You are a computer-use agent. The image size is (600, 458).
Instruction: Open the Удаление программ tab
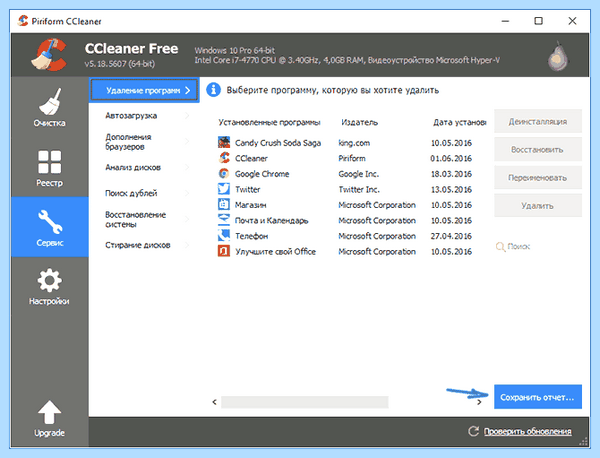[x=144, y=90]
